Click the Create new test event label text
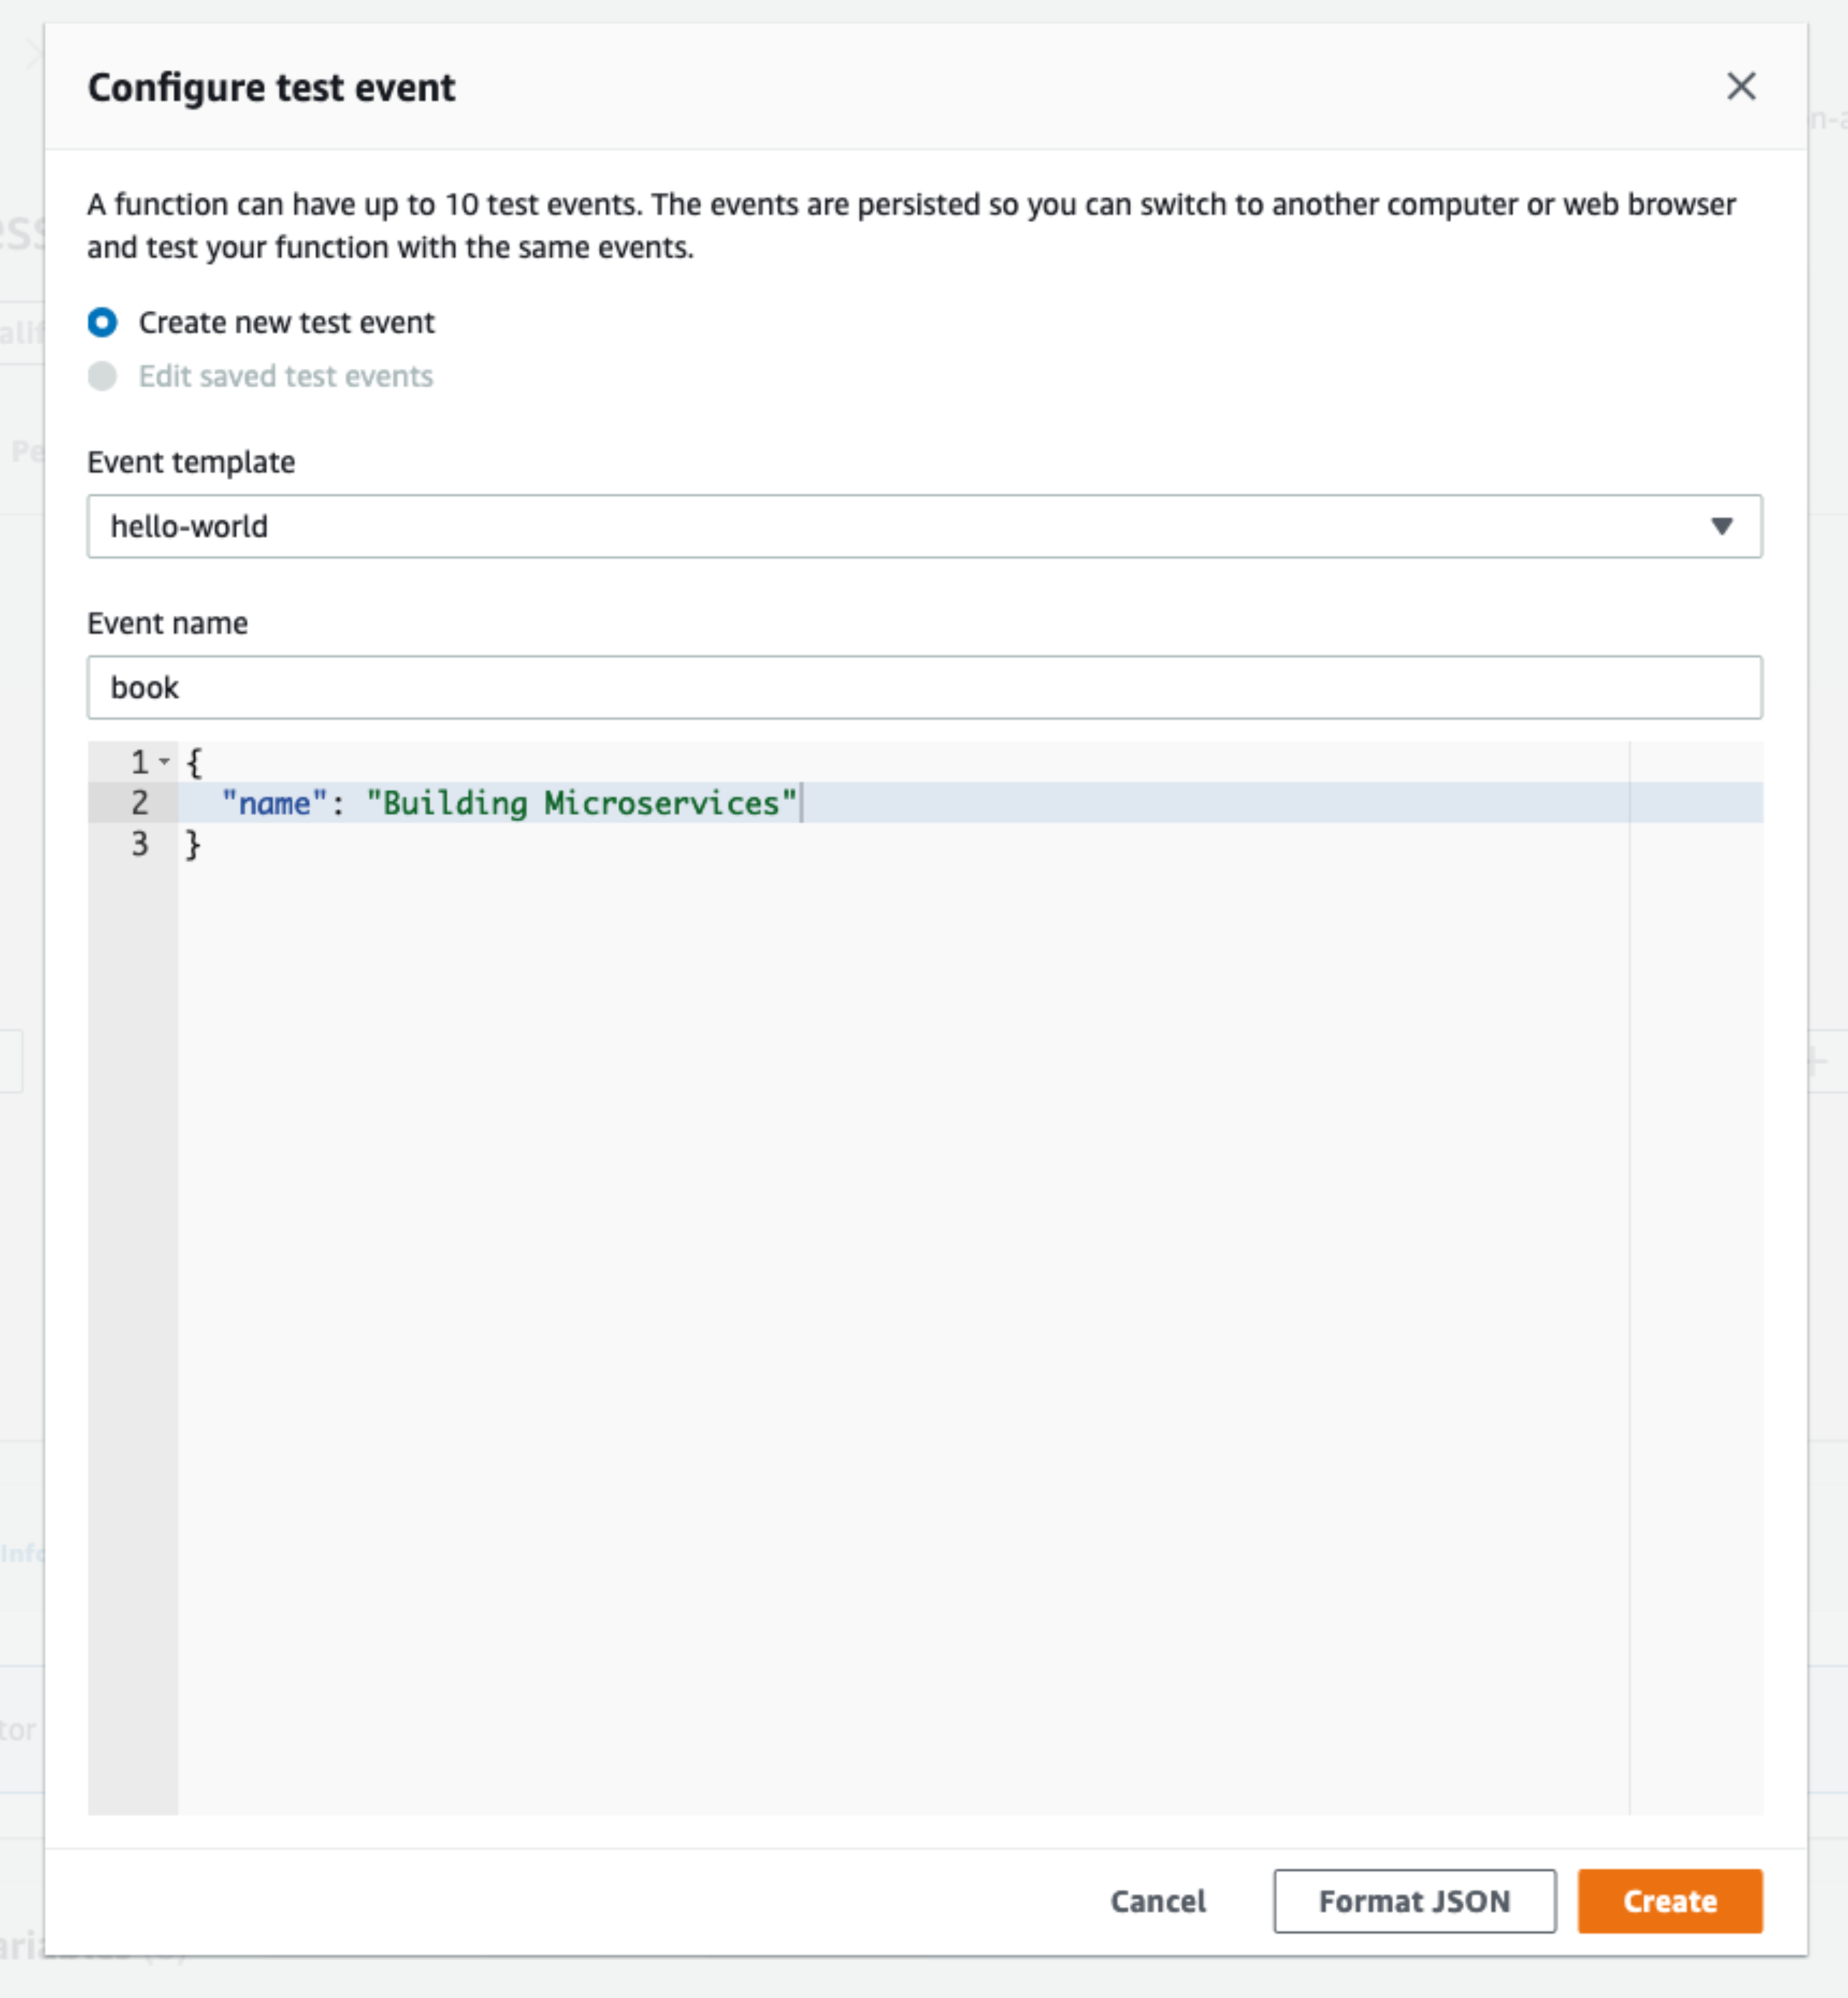Screen dimensions: 1848x1998 286,322
